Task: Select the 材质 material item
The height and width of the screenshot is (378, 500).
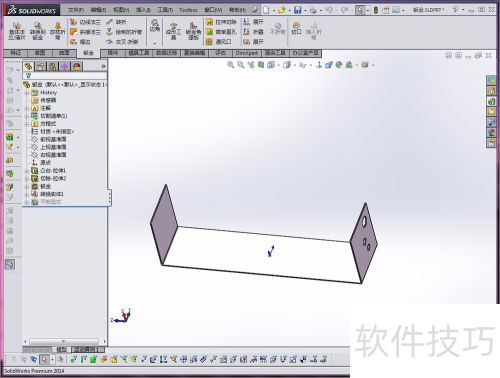Action: pos(53,132)
